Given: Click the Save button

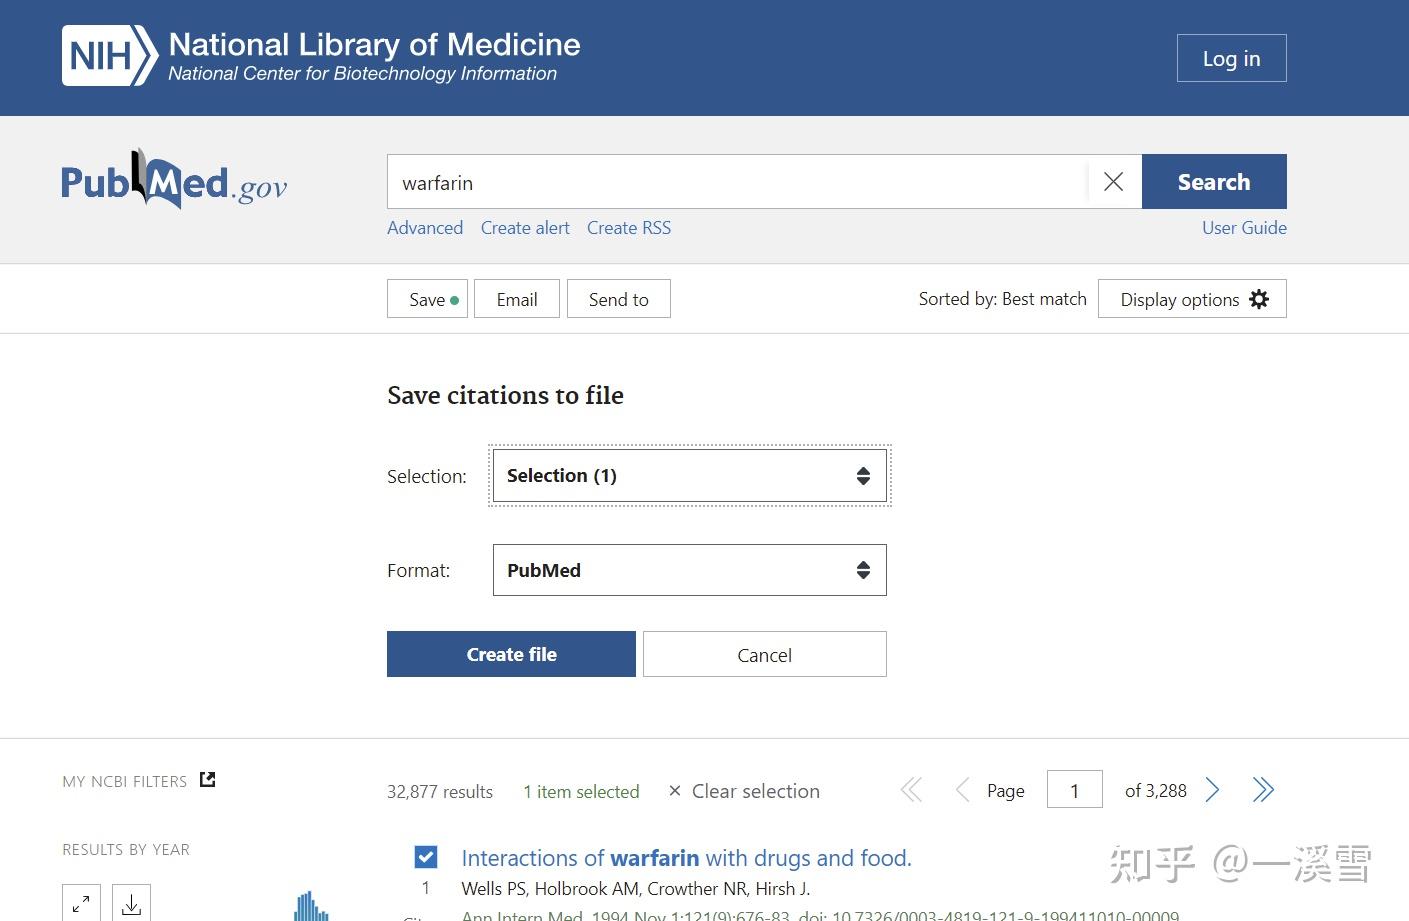Looking at the screenshot, I should [x=427, y=299].
